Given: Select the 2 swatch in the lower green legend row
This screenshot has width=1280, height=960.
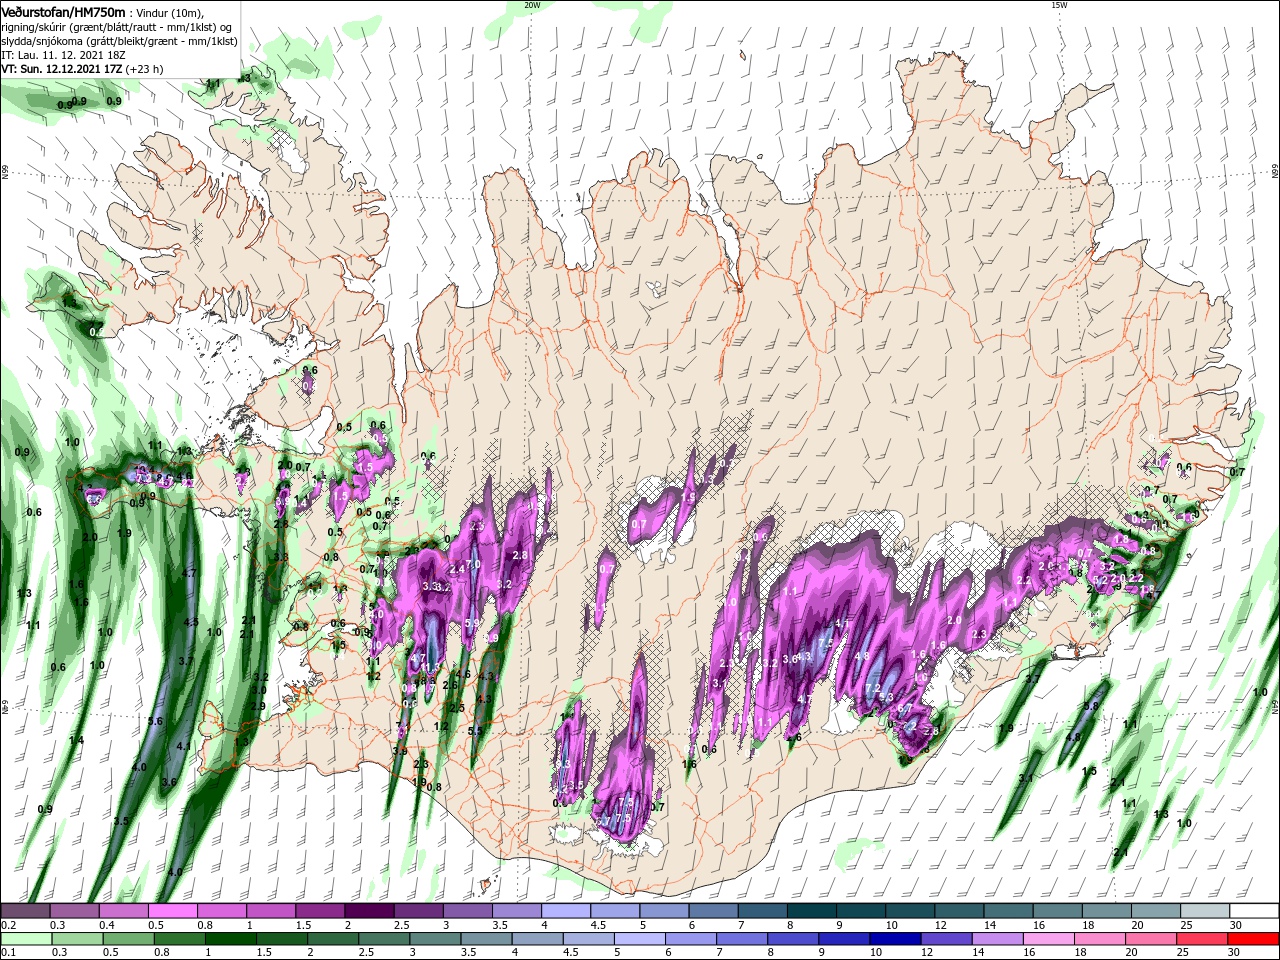Looking at the screenshot, I should coord(331,939).
